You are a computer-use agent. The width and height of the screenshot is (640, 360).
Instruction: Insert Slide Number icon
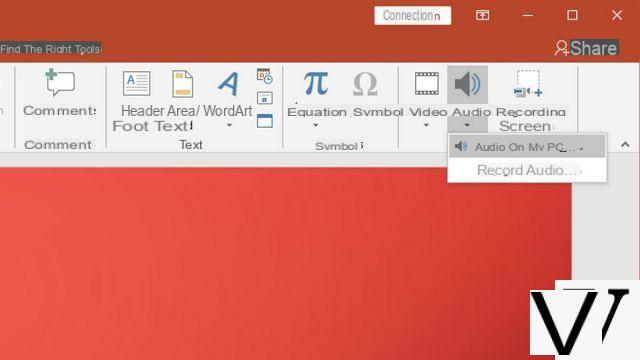264,98
